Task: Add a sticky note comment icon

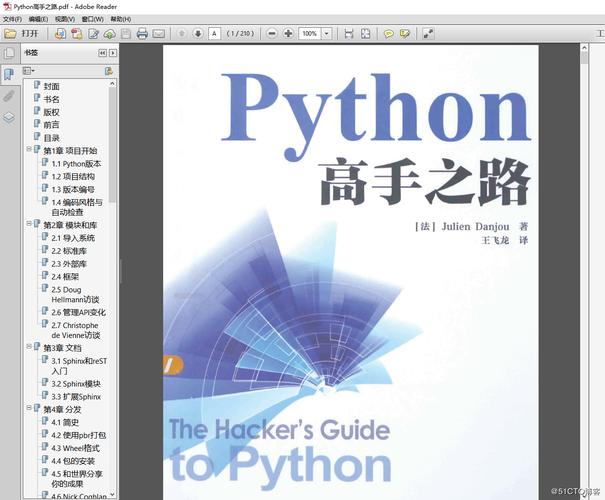Action: point(389,34)
